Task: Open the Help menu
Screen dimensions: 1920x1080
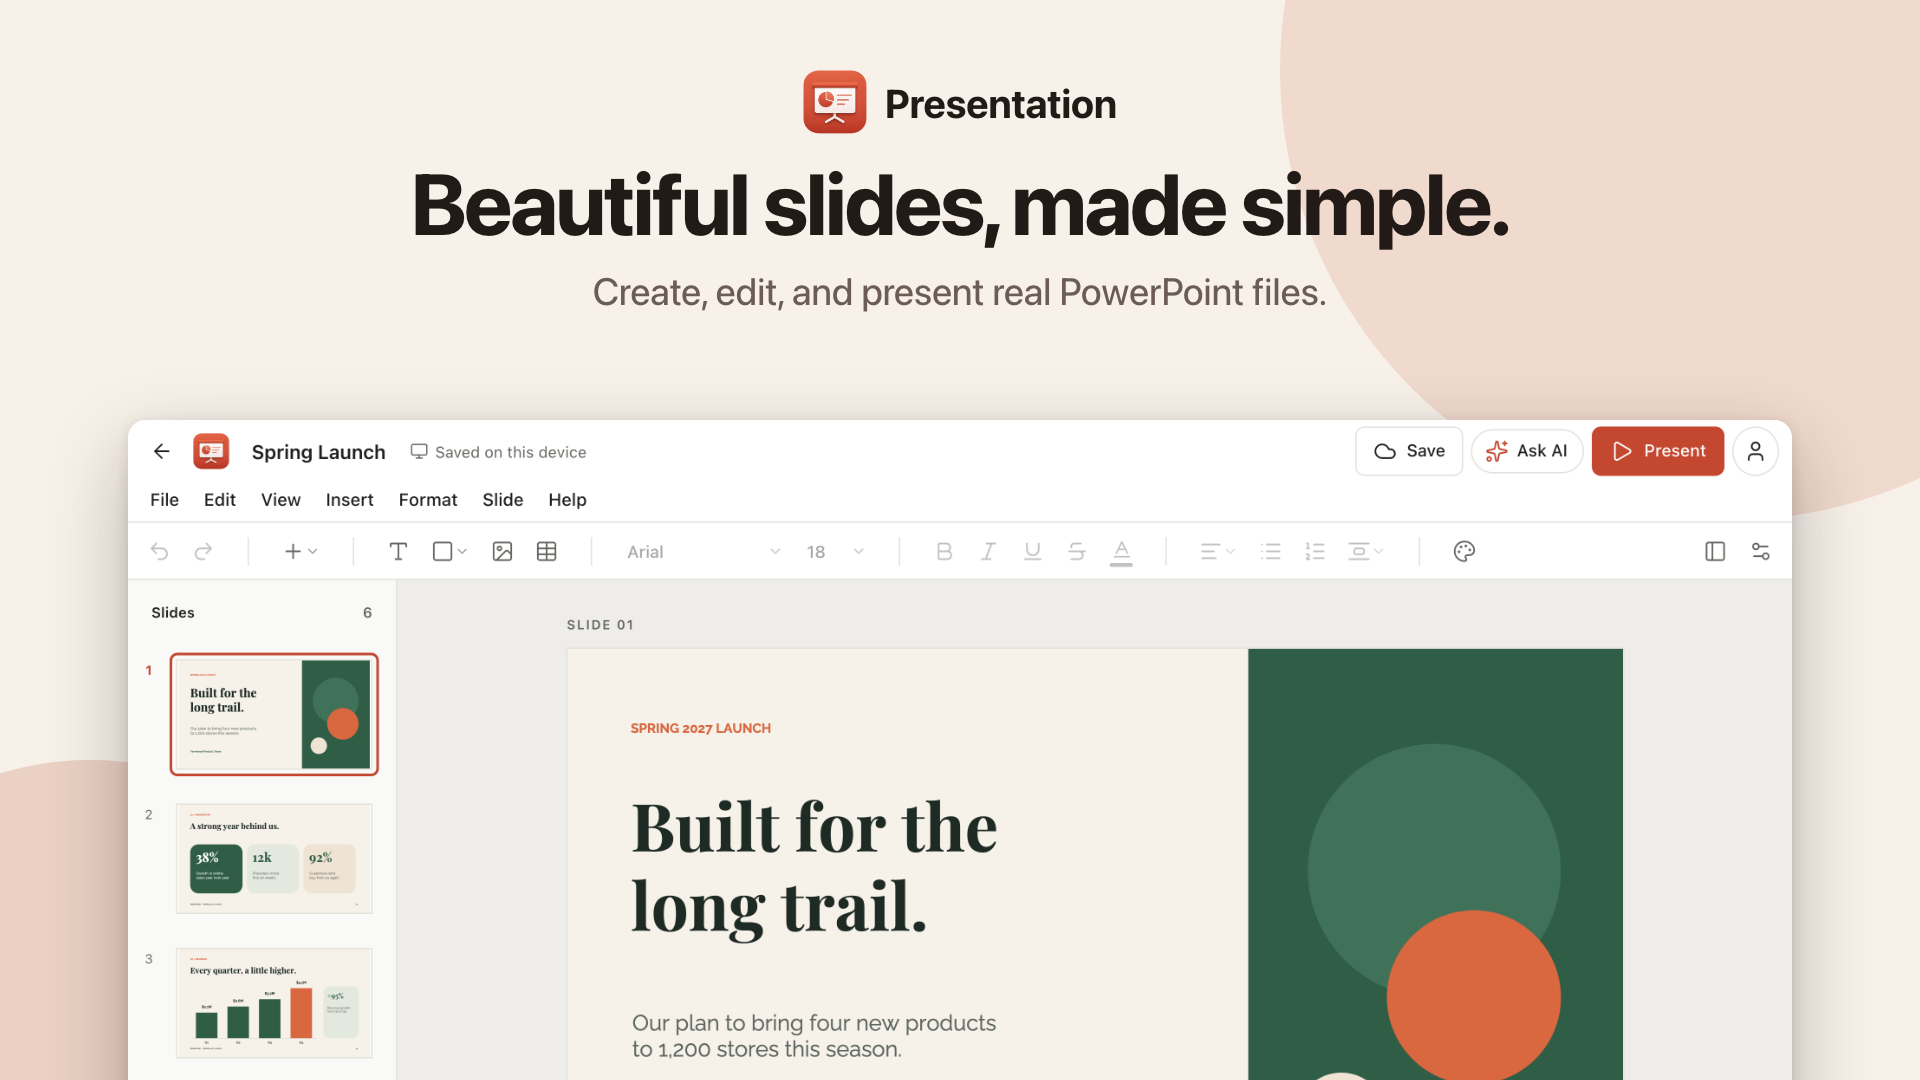Action: coord(567,499)
